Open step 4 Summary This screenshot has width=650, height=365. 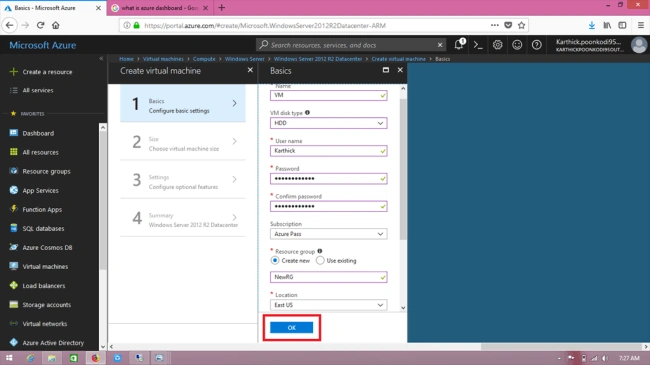coord(183,218)
